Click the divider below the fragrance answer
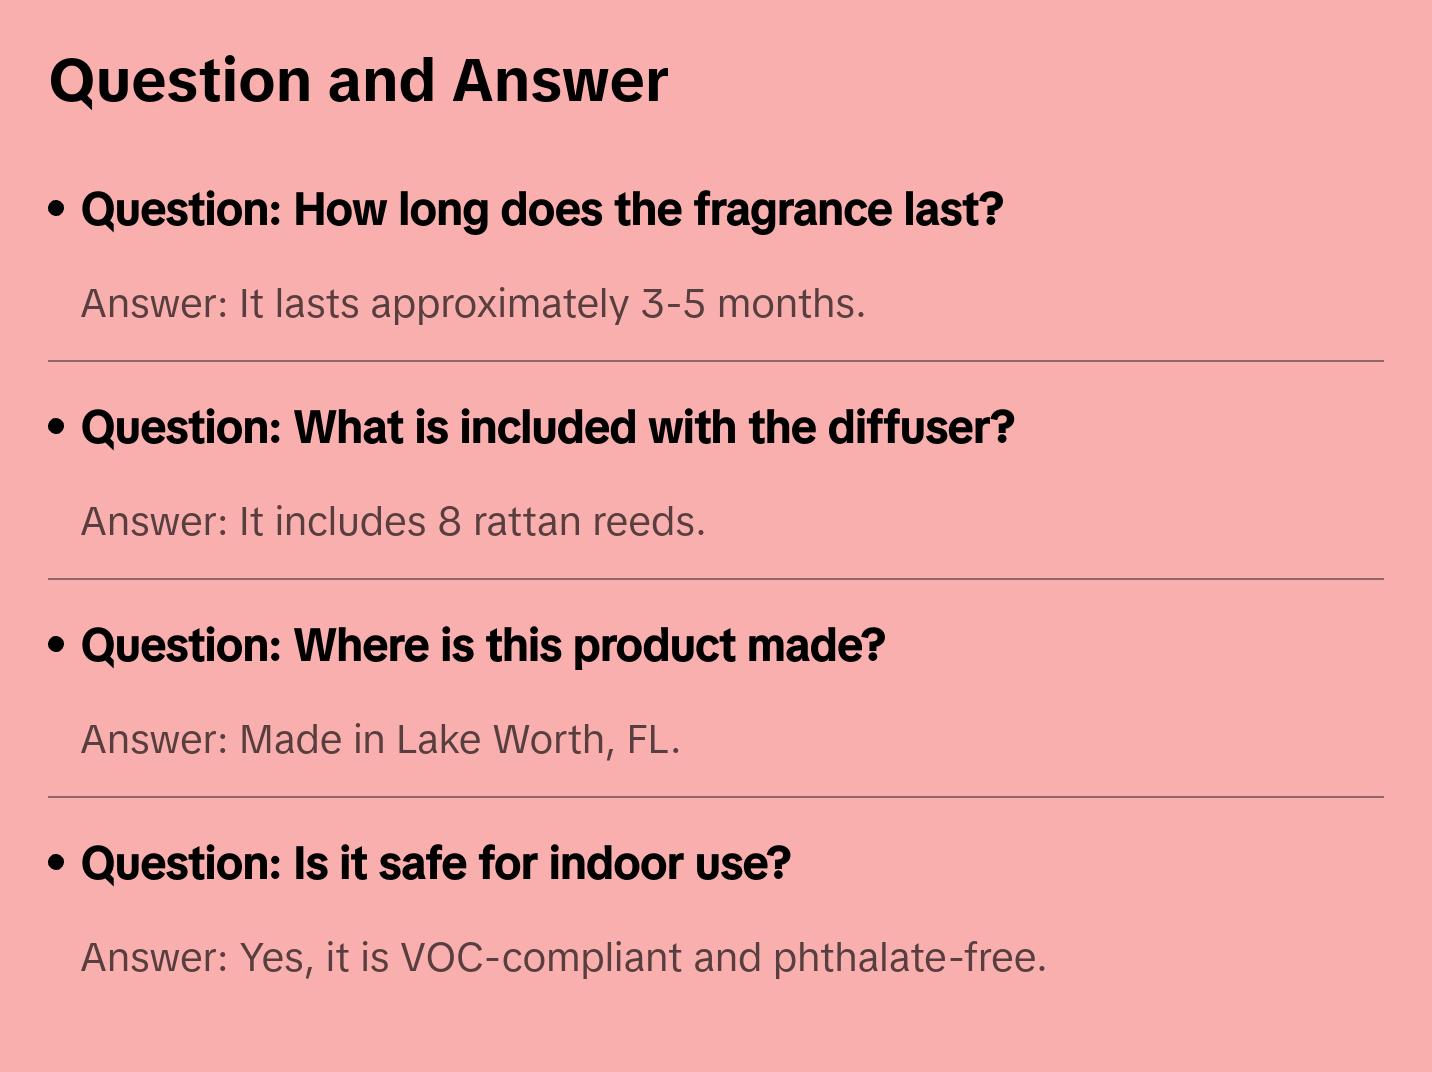Screen dimensions: 1432x1072 coord(716,361)
